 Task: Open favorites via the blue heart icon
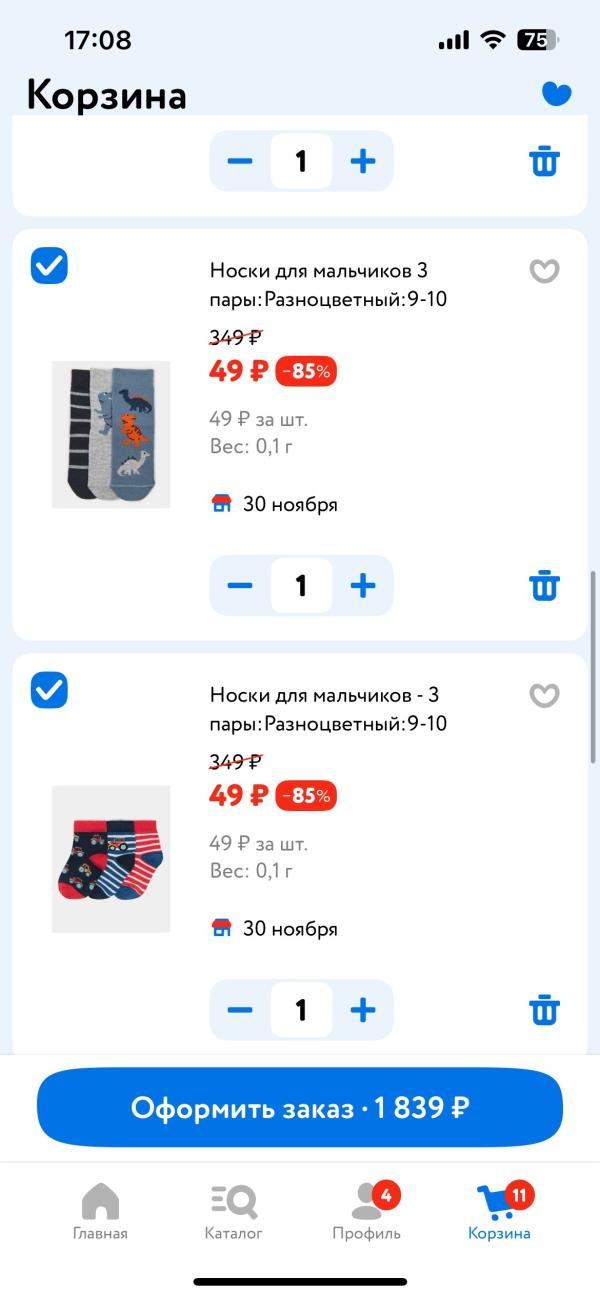556,93
